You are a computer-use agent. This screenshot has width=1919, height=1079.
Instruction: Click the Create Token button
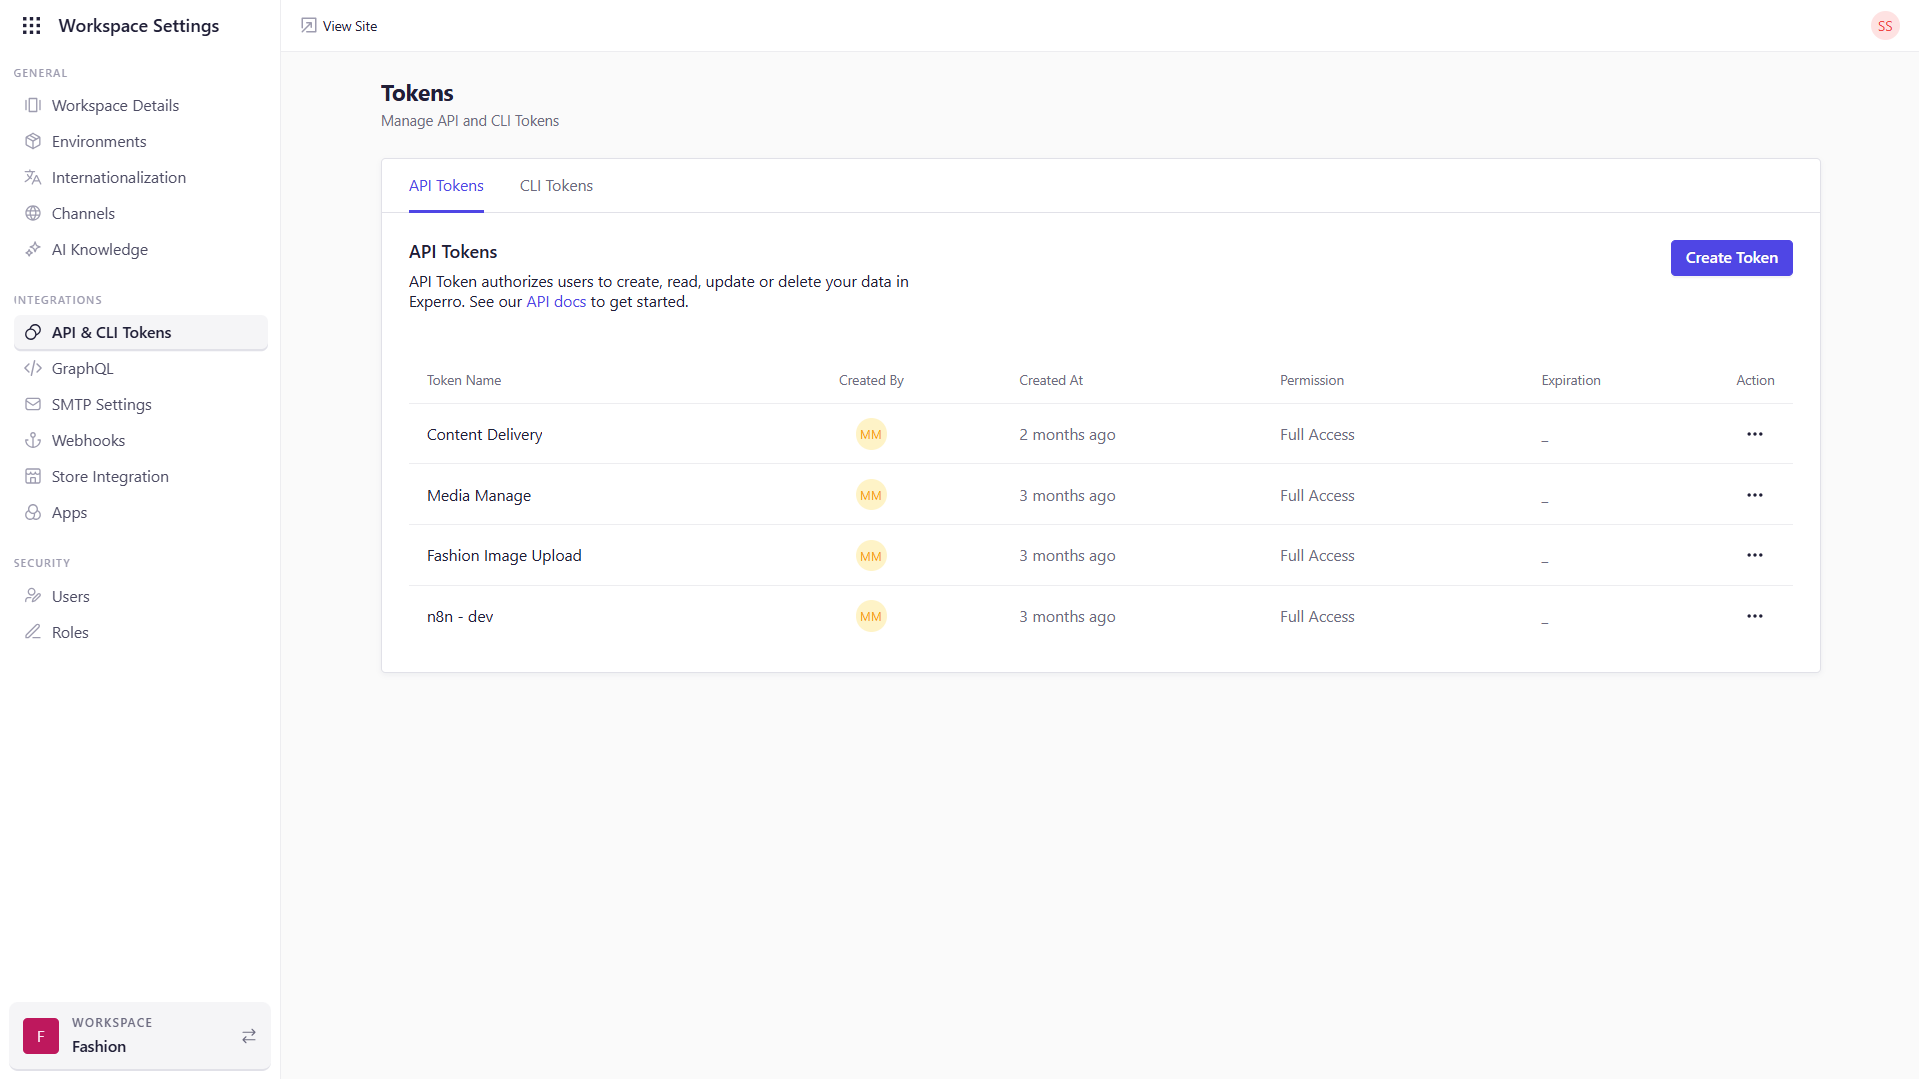1731,257
